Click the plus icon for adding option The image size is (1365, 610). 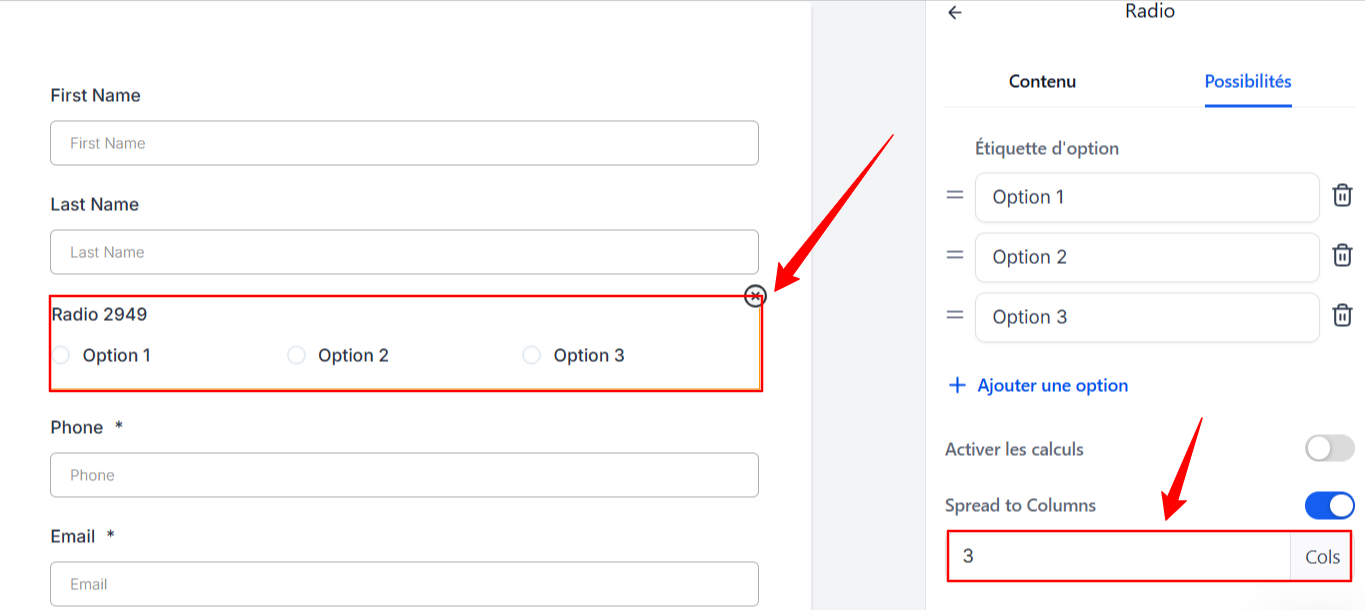tap(957, 386)
